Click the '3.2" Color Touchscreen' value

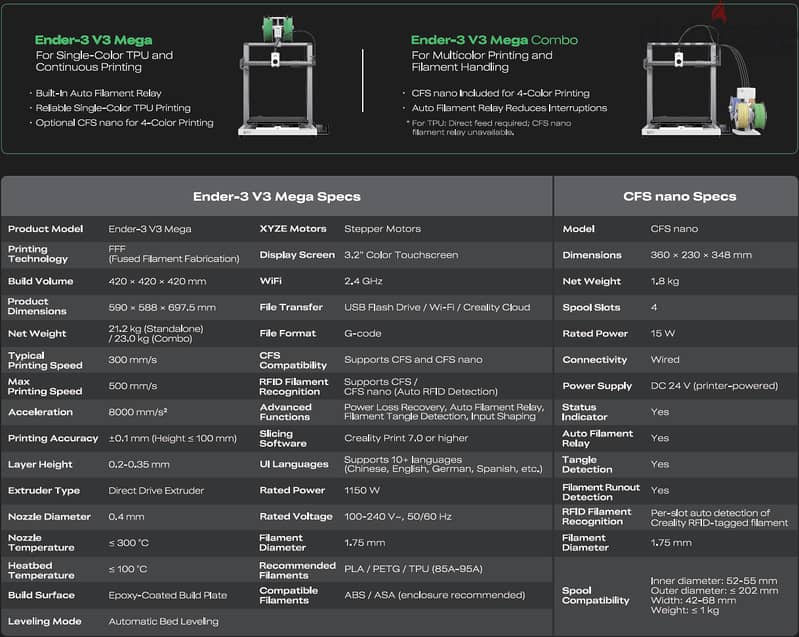pos(401,255)
